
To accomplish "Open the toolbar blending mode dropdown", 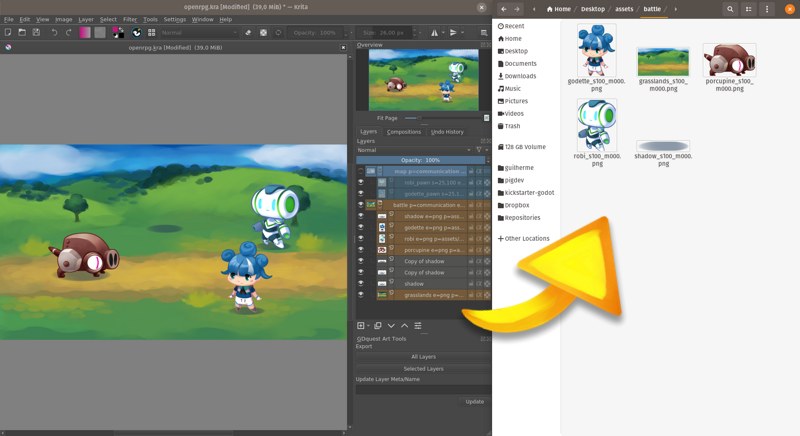I will (x=199, y=33).
